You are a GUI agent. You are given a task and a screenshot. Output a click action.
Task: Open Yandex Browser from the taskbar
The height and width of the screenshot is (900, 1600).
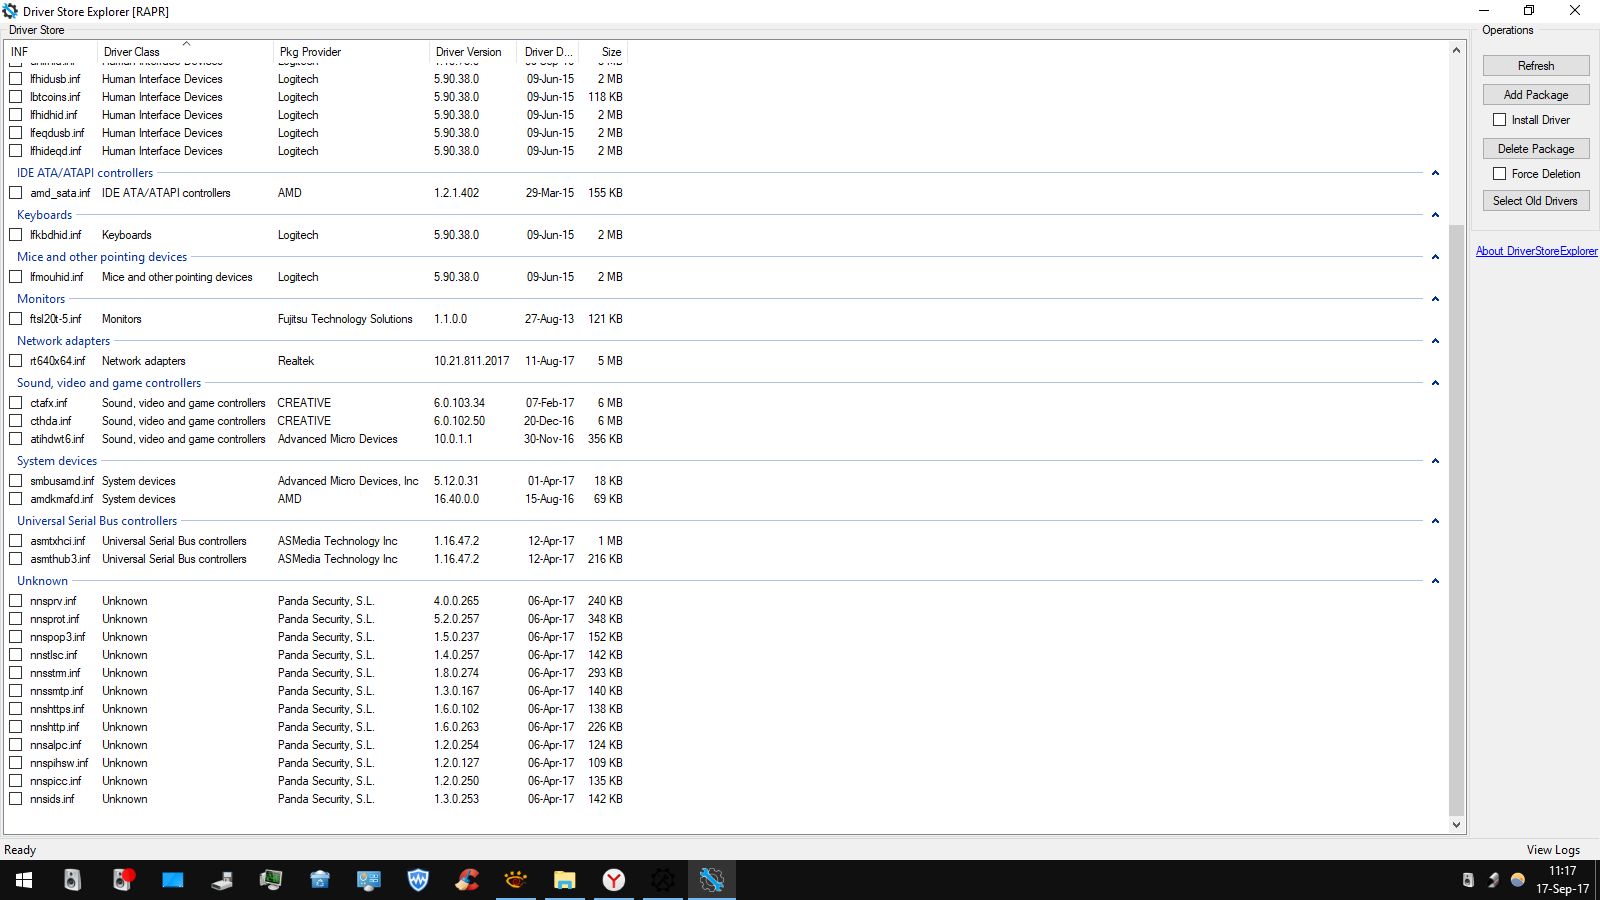614,880
